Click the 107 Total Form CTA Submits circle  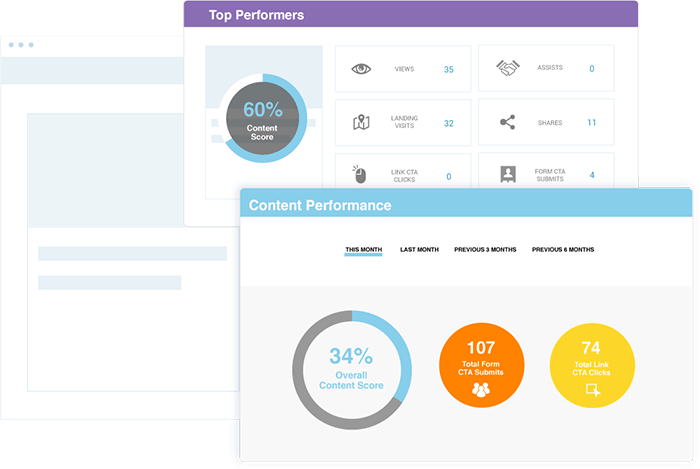click(x=481, y=365)
